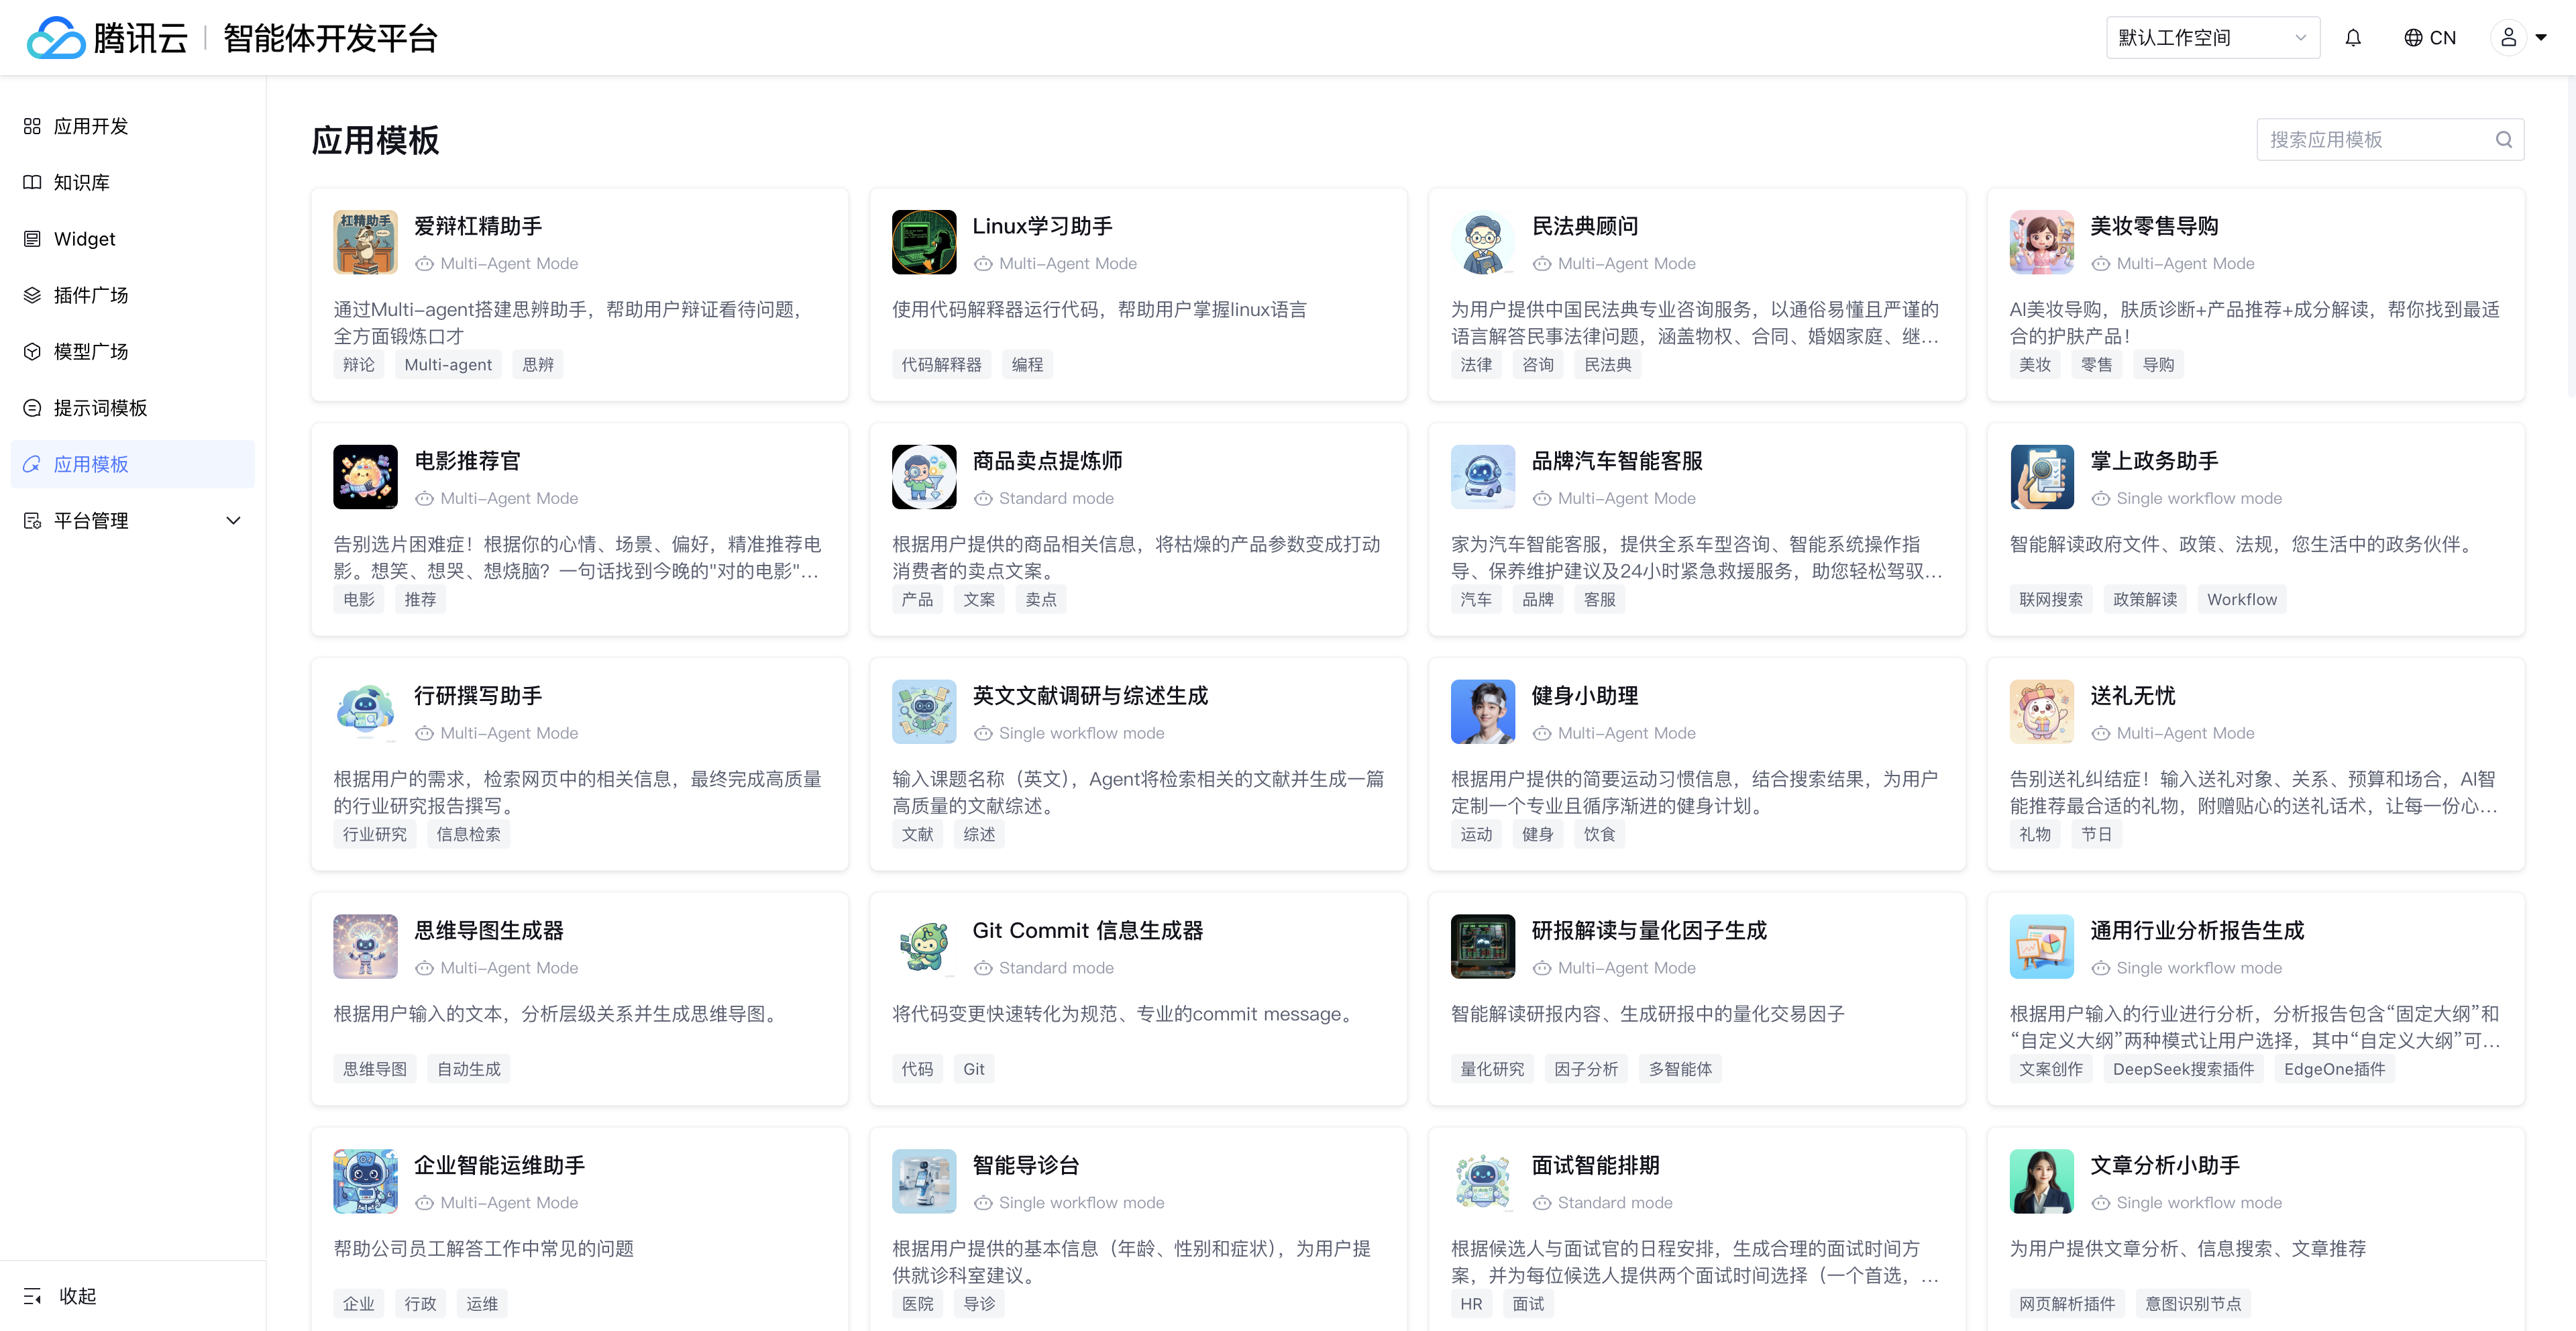Viewport: 2576px width, 1331px height.
Task: Open 提示词模板 menu item
Action: 100,408
